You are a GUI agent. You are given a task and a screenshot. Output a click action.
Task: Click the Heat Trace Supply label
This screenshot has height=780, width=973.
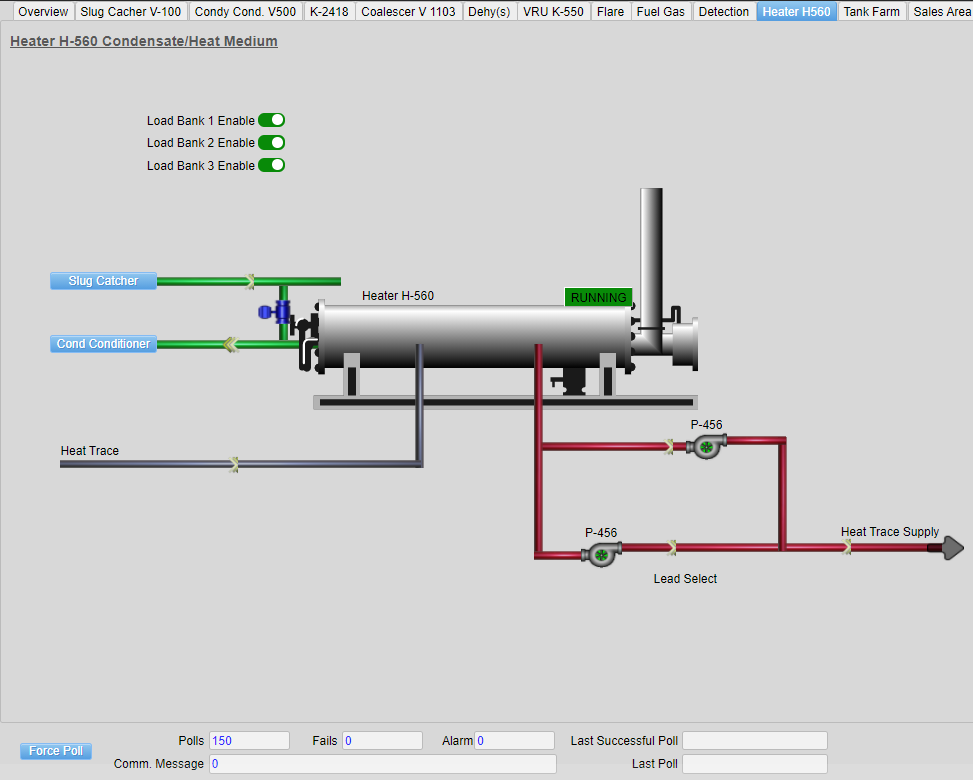coord(890,532)
